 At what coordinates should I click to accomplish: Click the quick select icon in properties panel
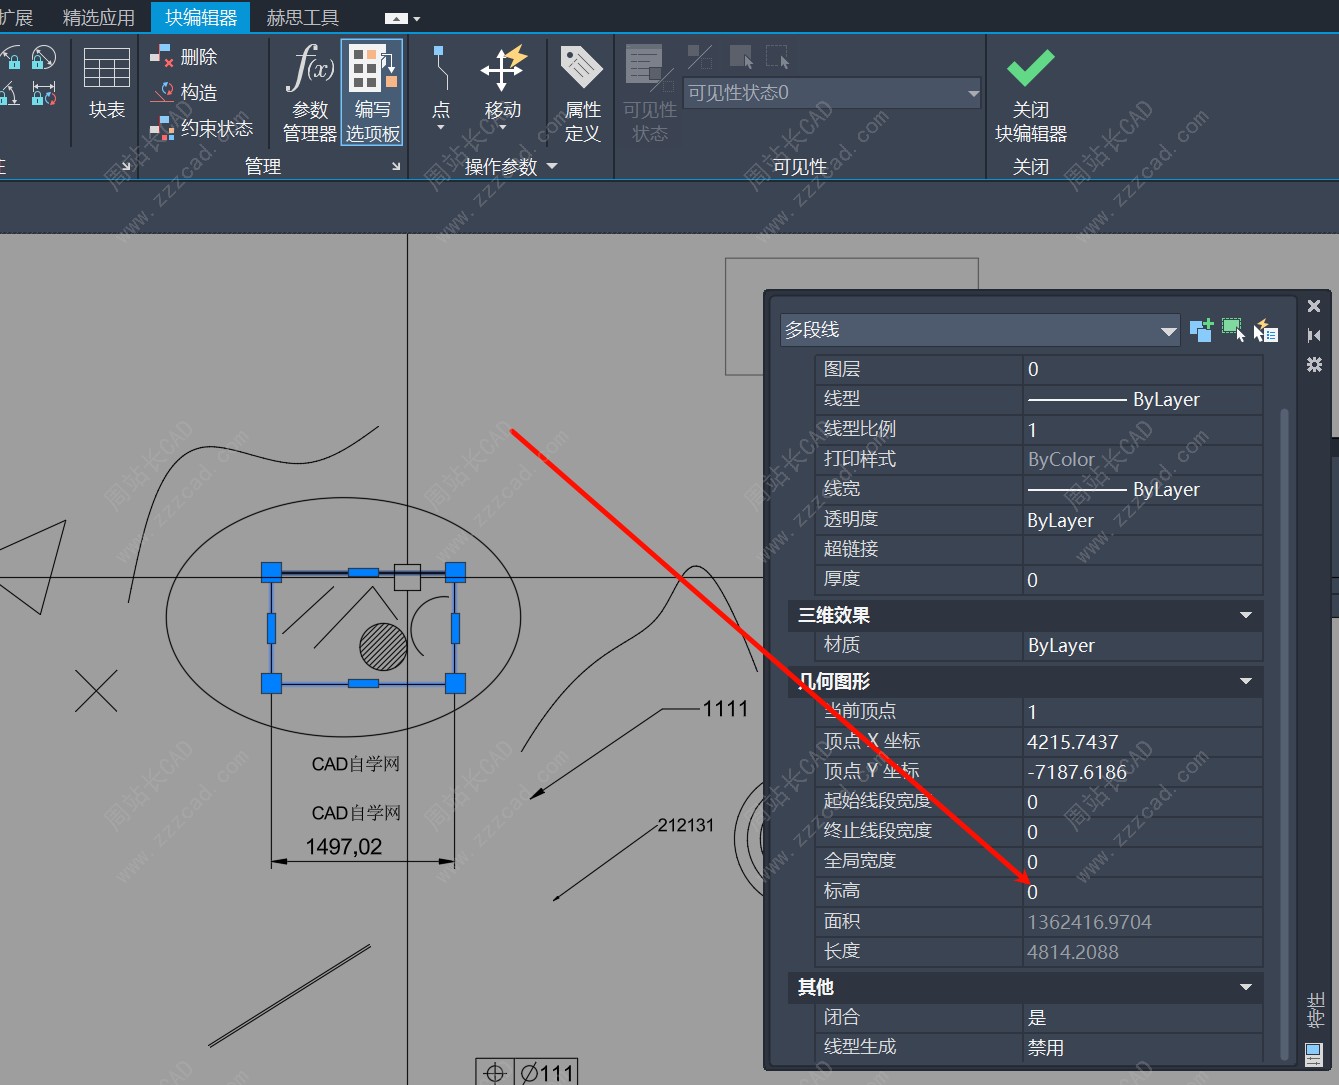pos(1265,330)
